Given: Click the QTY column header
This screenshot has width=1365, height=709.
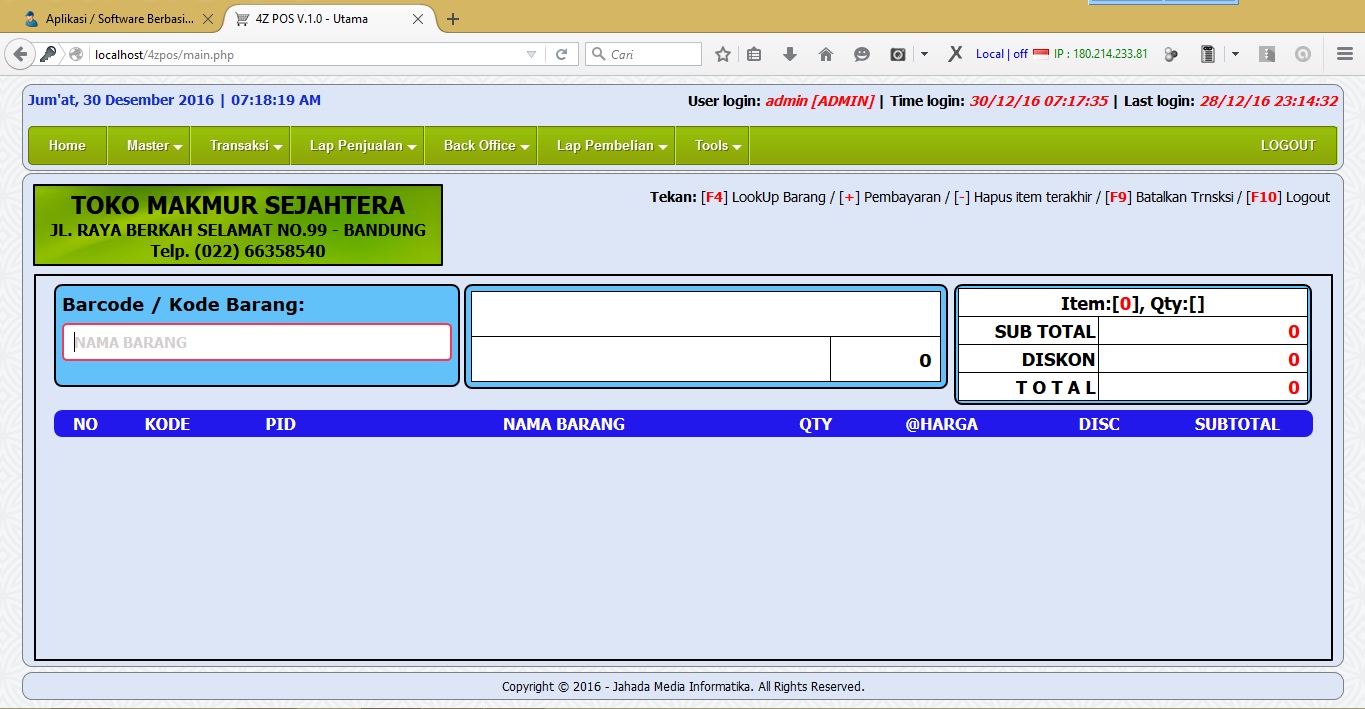Looking at the screenshot, I should (815, 424).
